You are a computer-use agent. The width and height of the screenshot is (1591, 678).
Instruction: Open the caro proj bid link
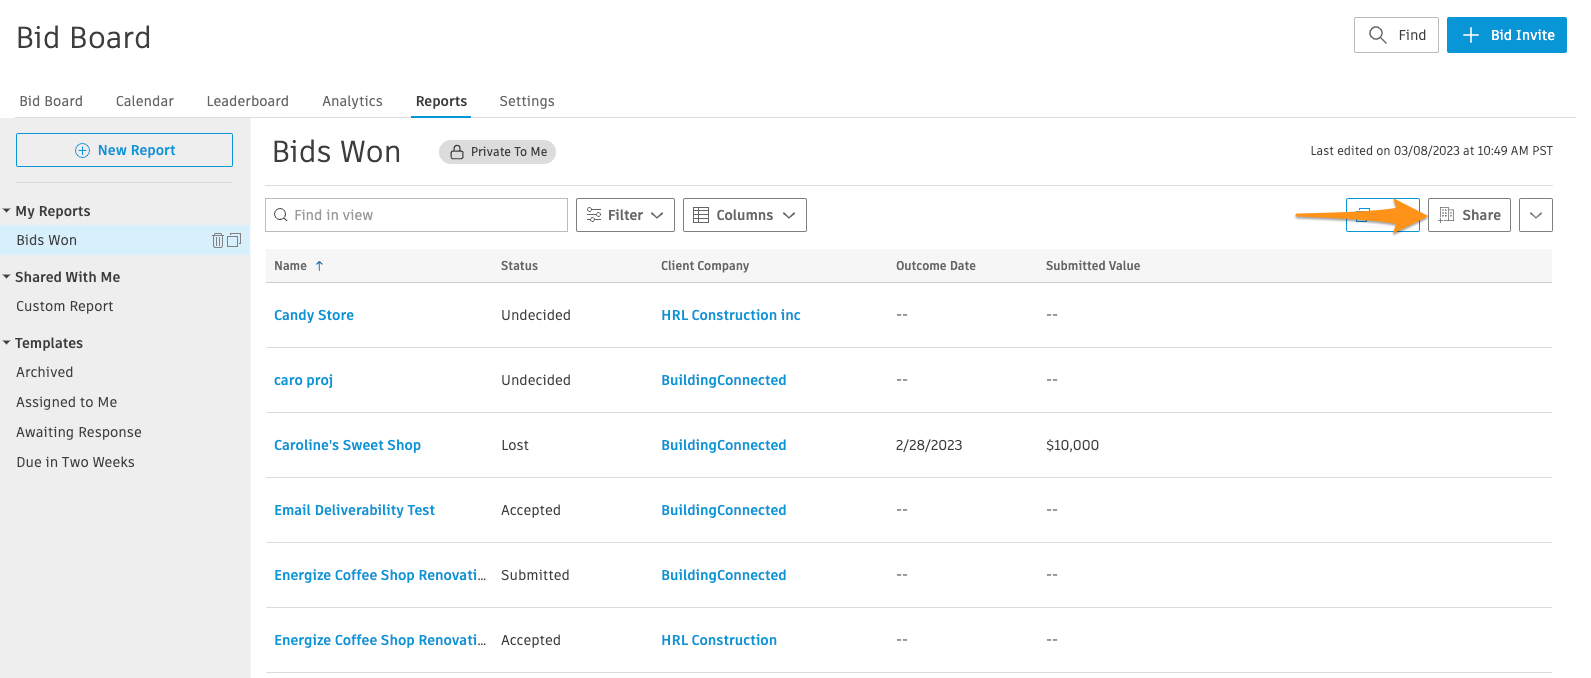303,380
